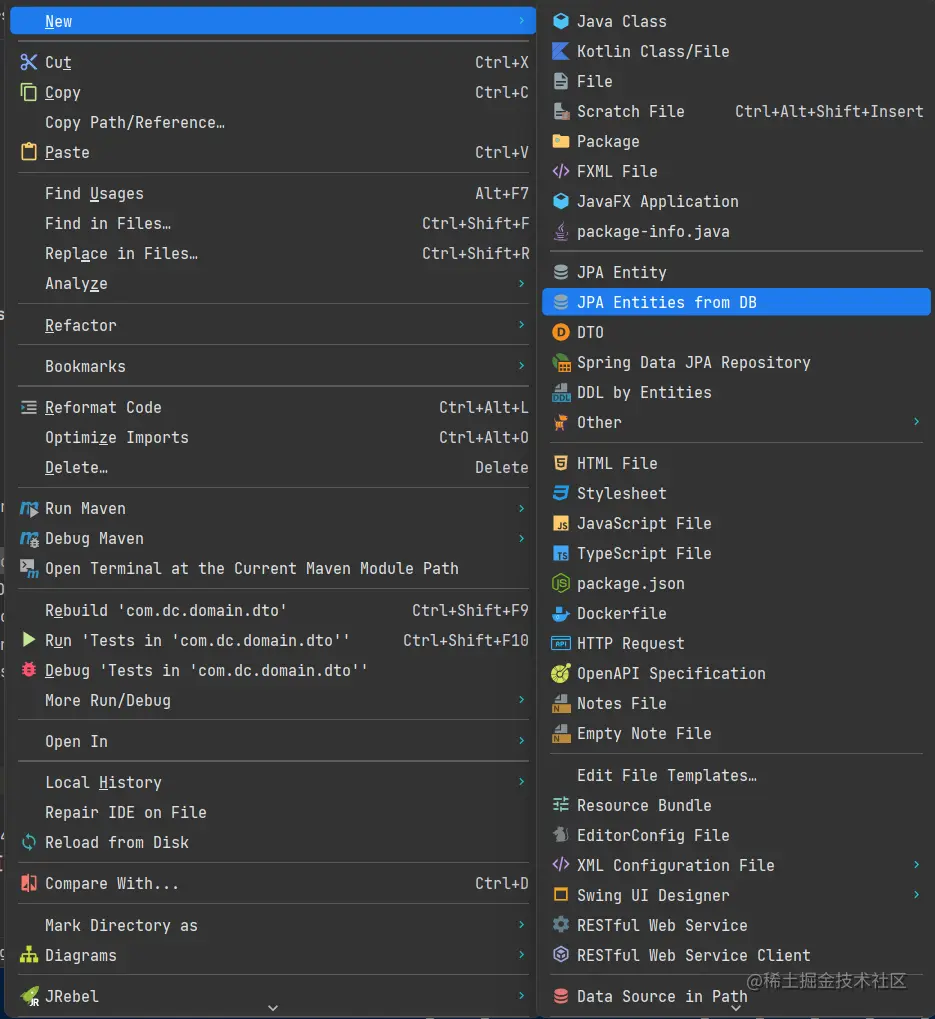Viewport: 935px width, 1019px height.
Task: Click the RESTful Web Service gear icon
Action: pos(560,925)
